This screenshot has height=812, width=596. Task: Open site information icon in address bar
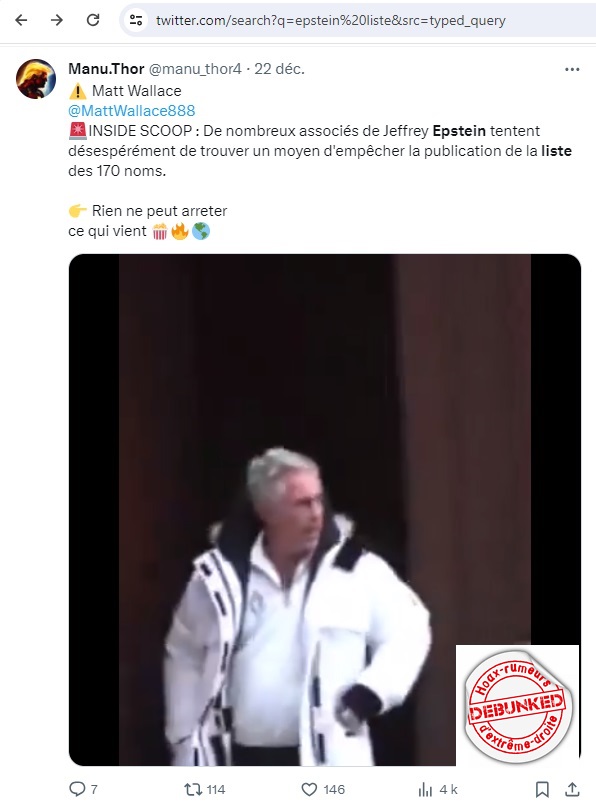136,20
